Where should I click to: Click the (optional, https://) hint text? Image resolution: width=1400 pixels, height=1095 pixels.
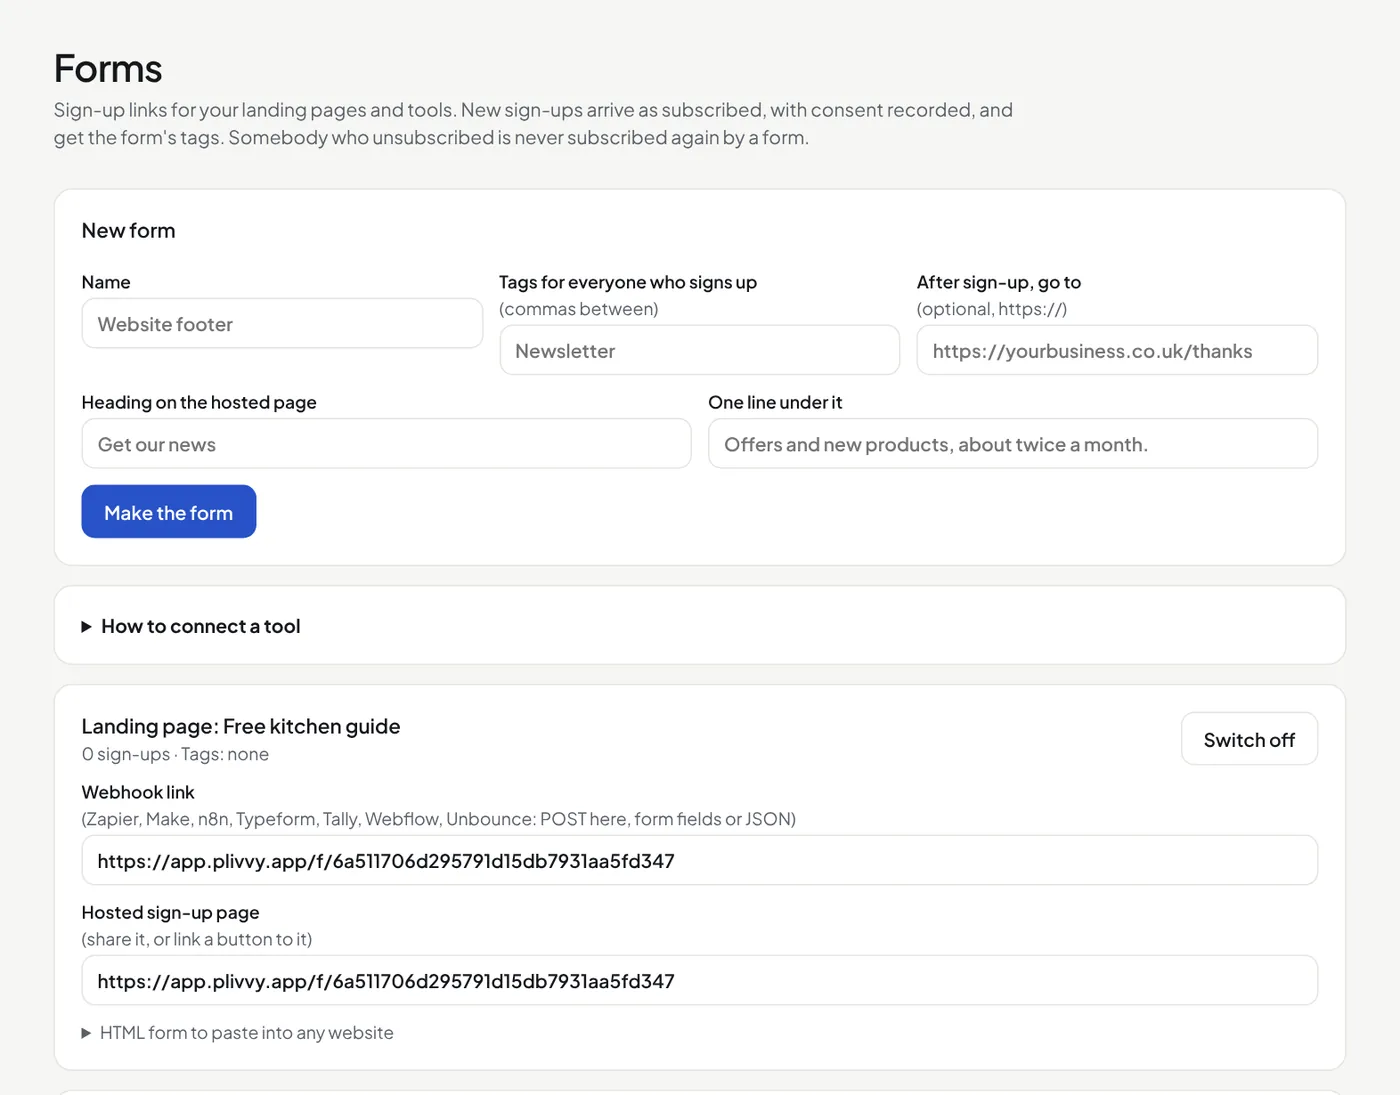click(992, 309)
